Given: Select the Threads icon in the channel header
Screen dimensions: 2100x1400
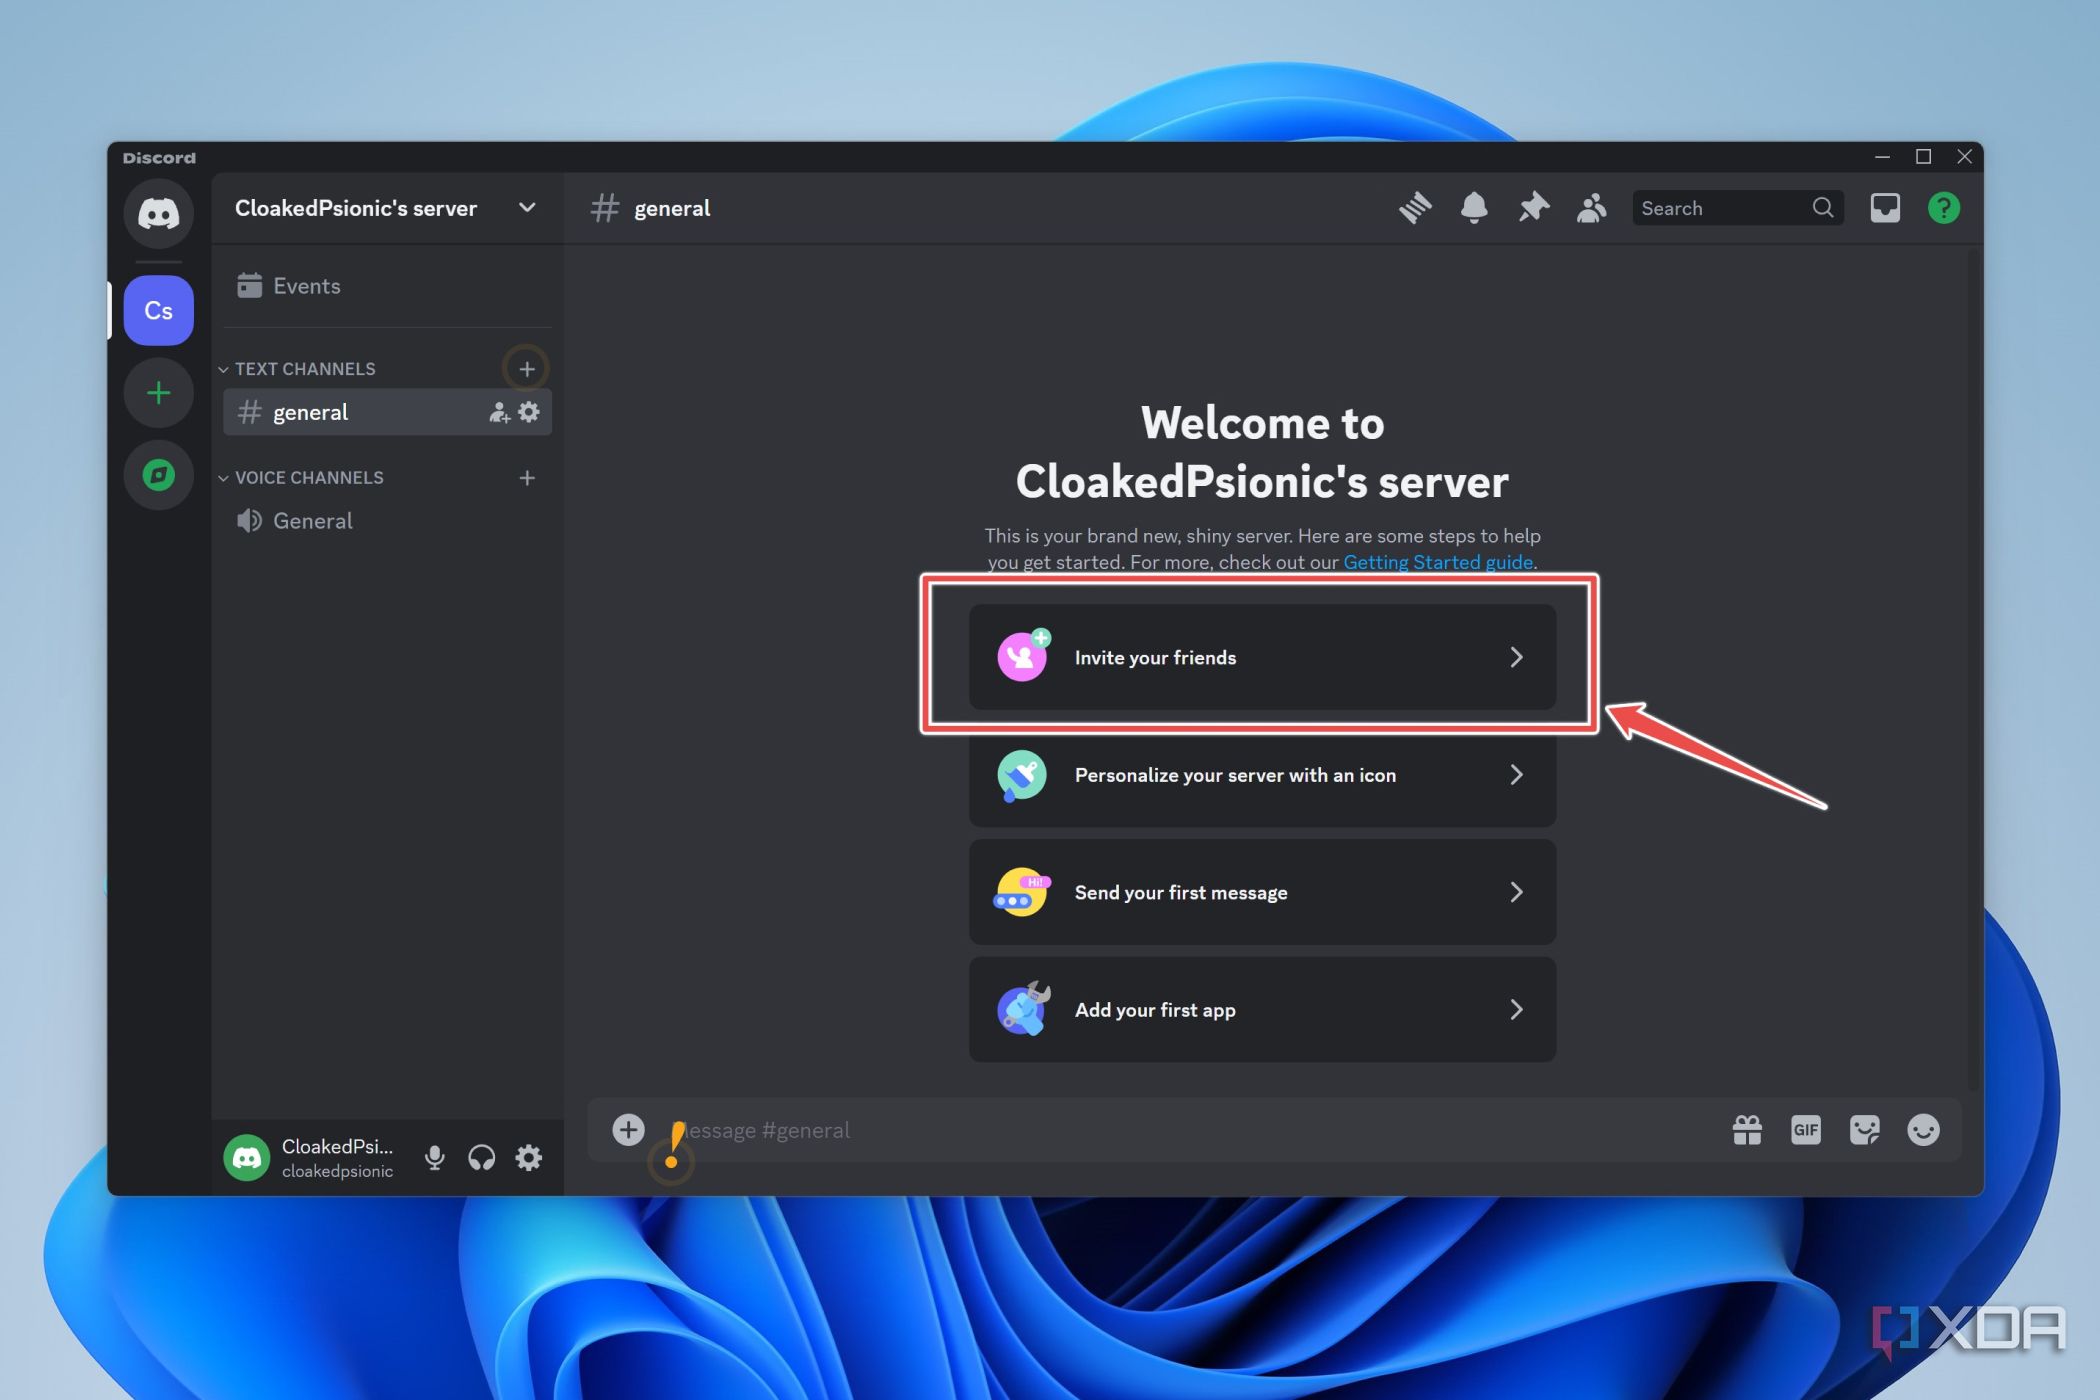Looking at the screenshot, I should coord(1415,207).
